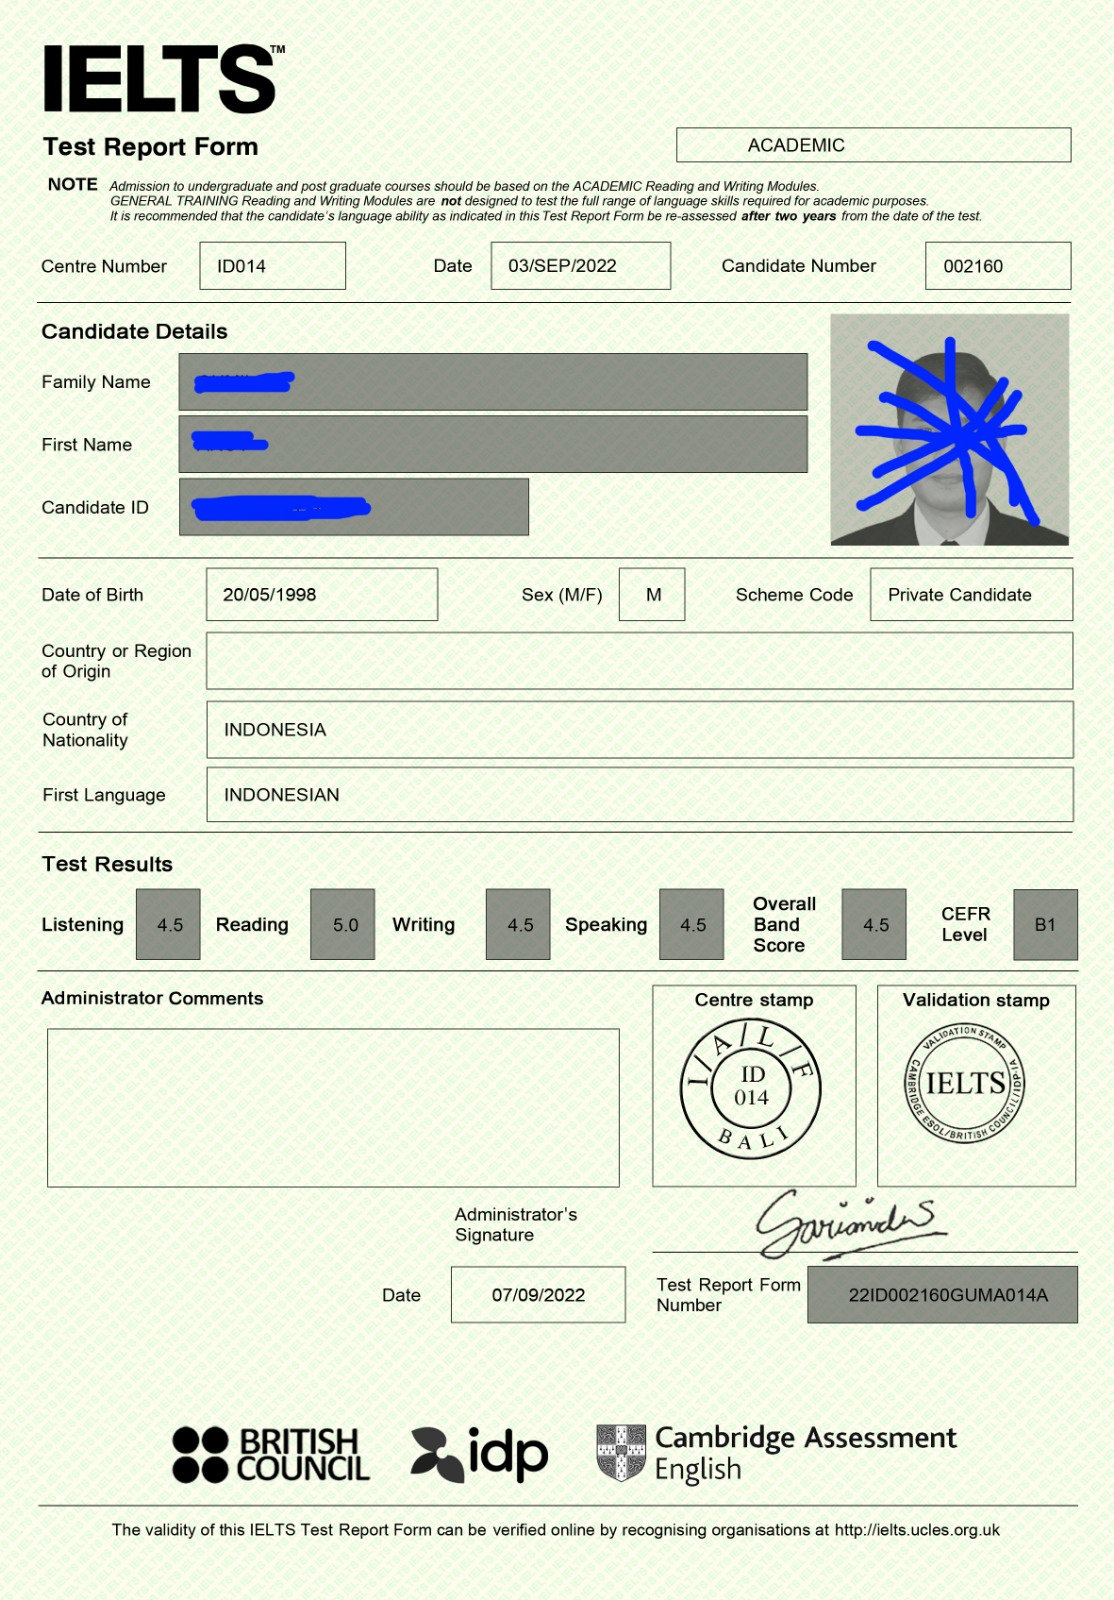Click the Reading score 5.0 box

pyautogui.click(x=343, y=924)
